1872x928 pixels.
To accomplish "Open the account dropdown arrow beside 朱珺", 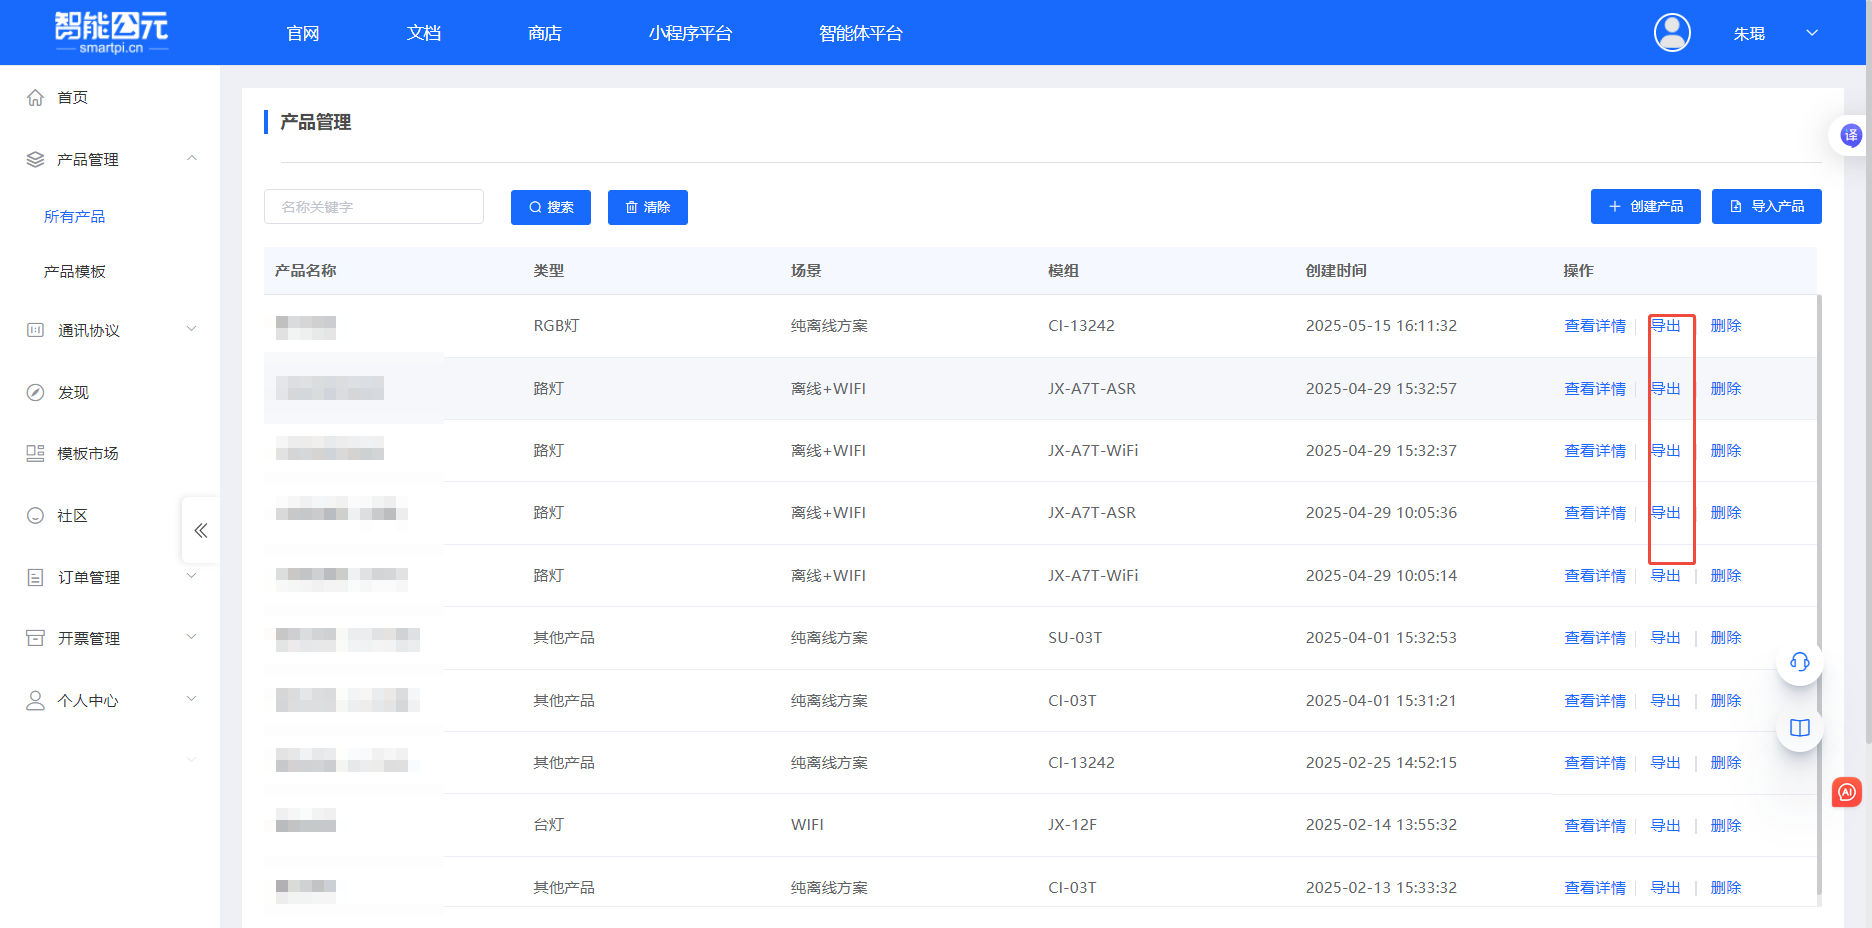I will pos(1811,33).
